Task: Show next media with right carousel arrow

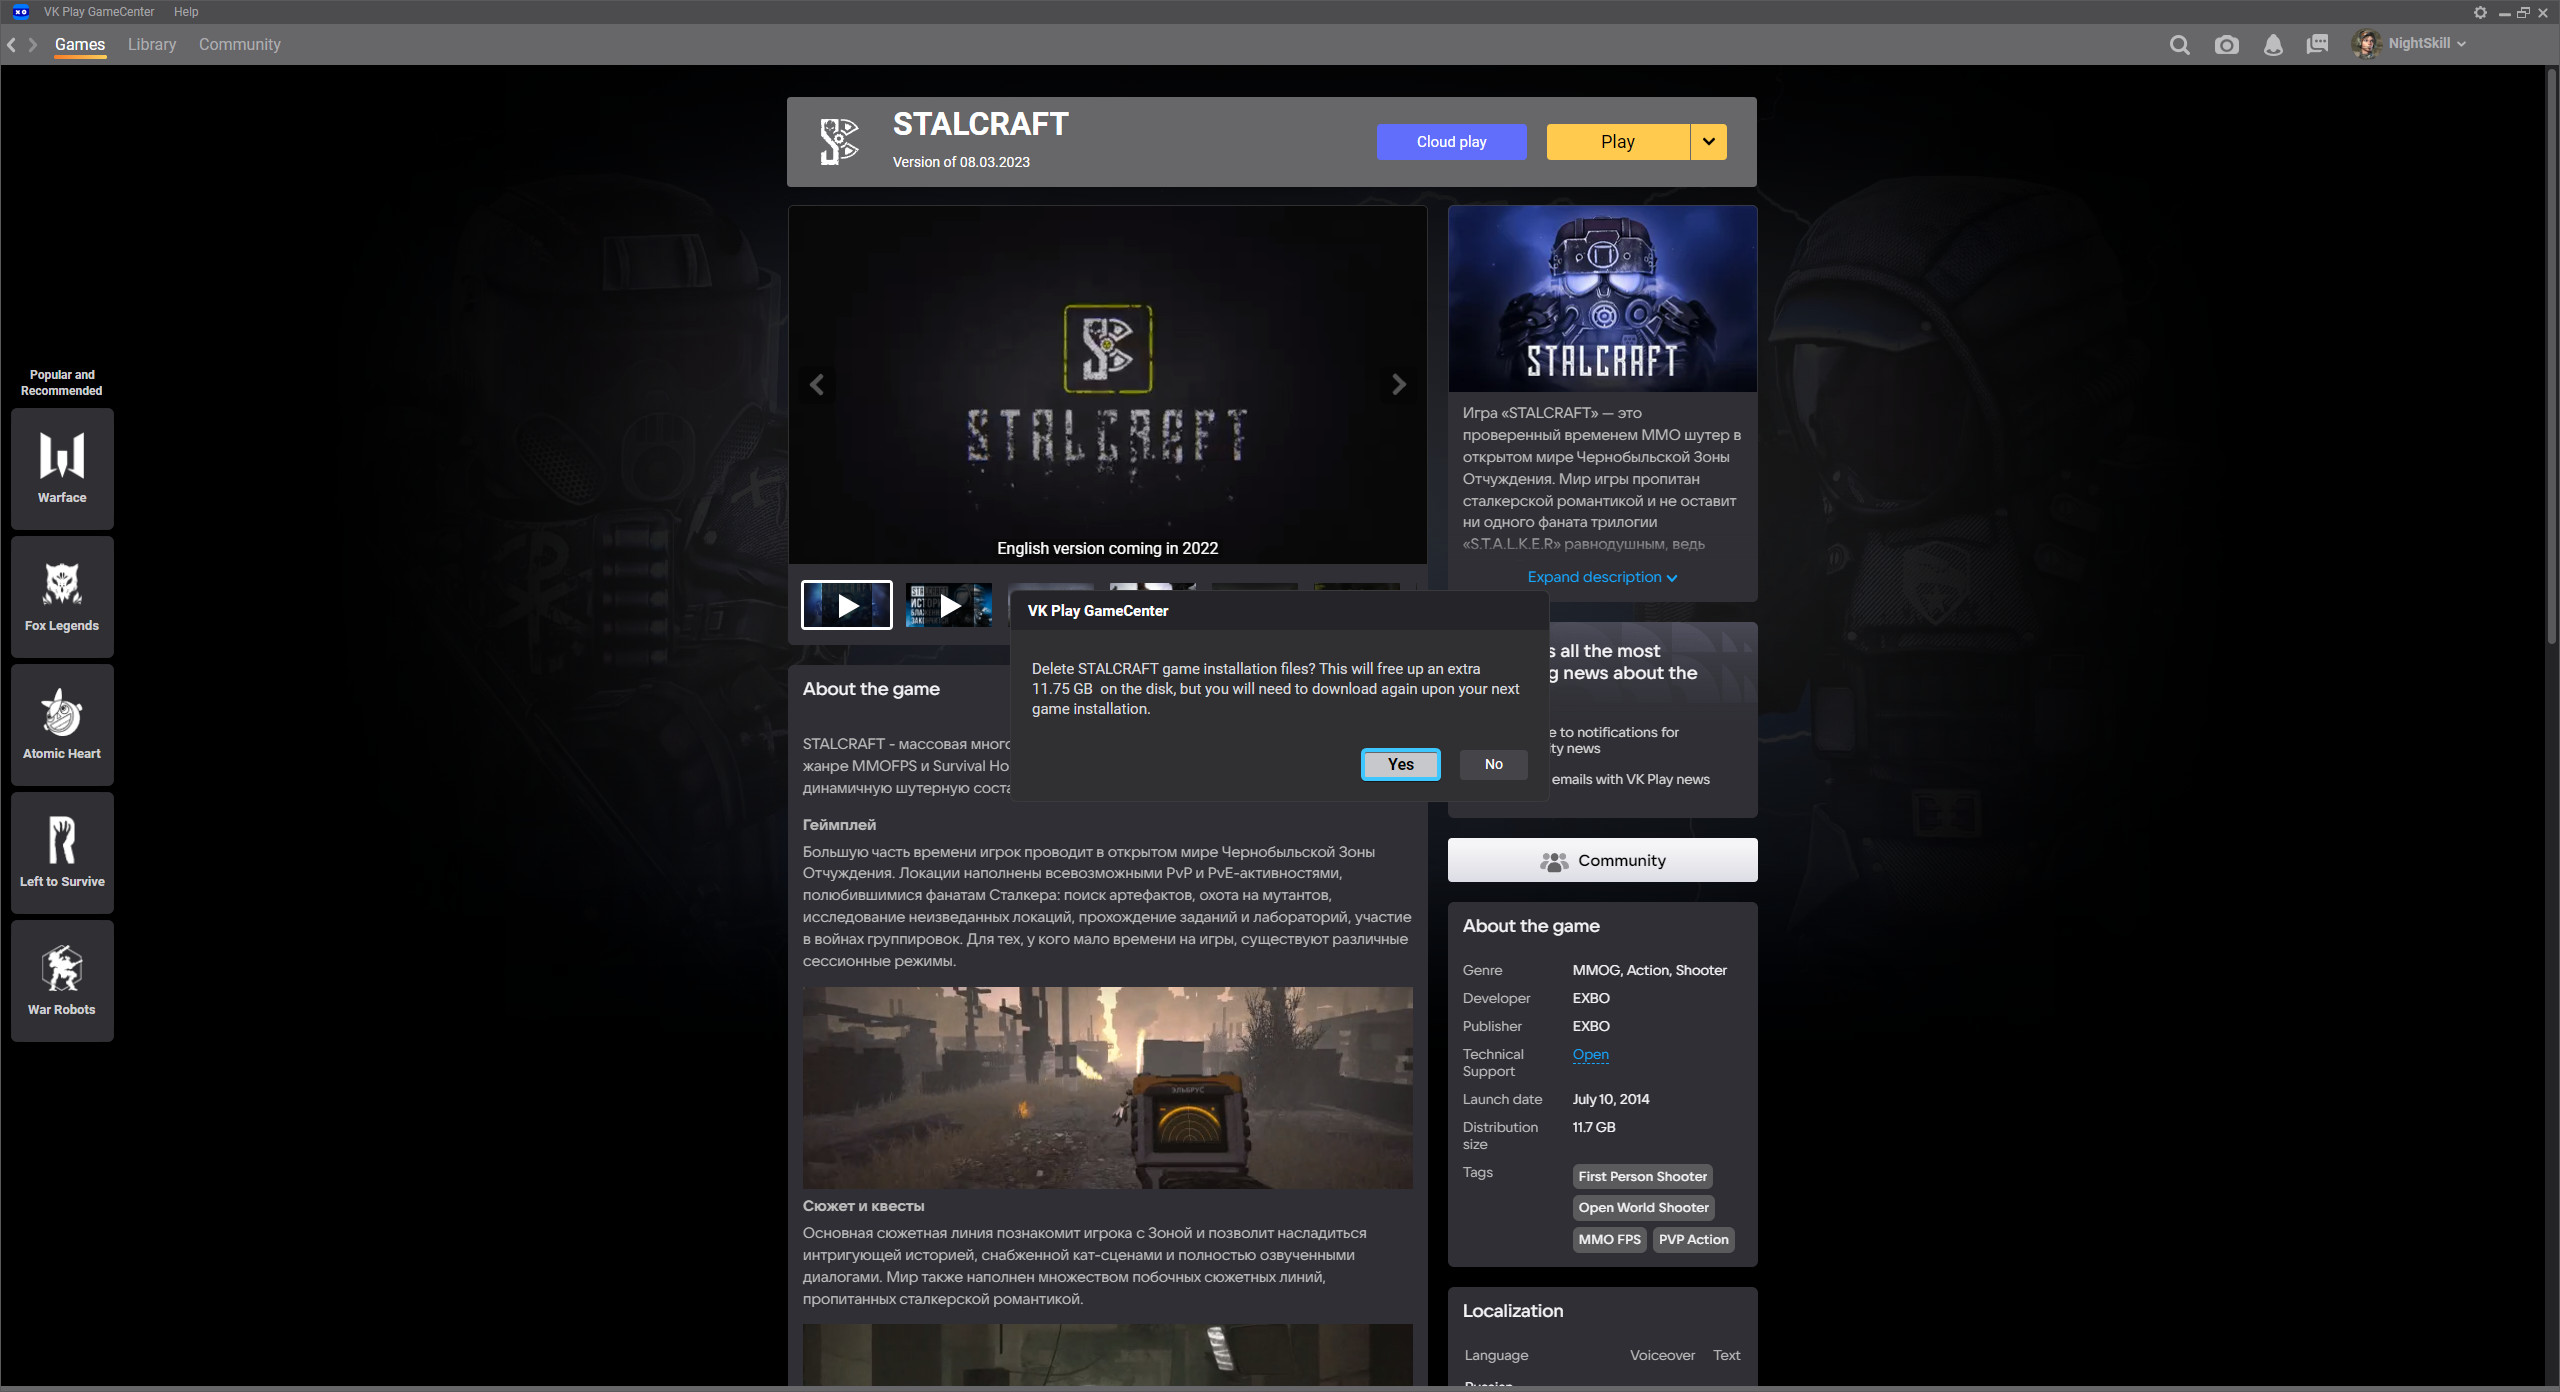Action: tap(1398, 385)
